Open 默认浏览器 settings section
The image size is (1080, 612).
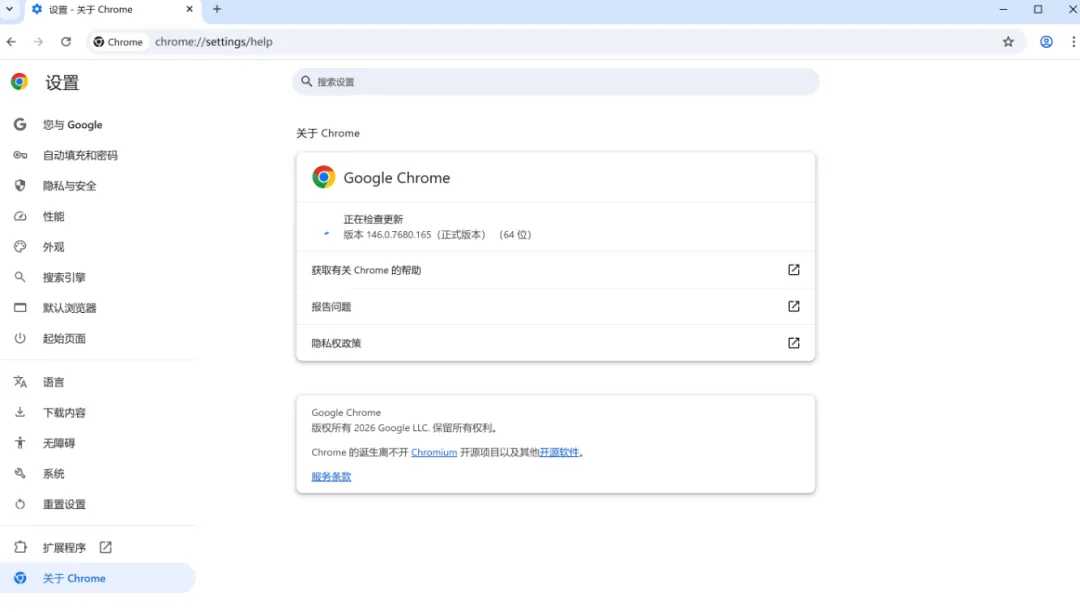(98, 308)
